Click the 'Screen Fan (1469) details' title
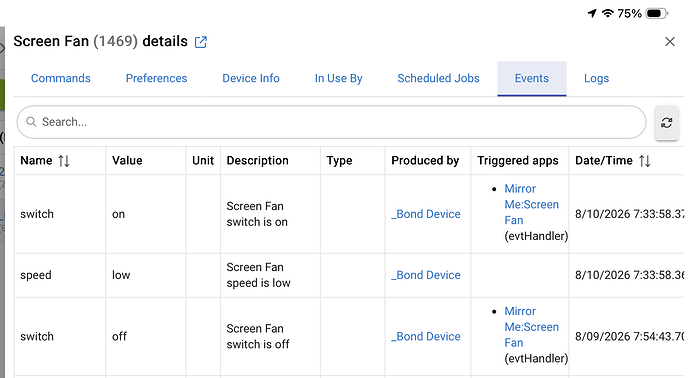The image size is (690, 378). point(100,41)
